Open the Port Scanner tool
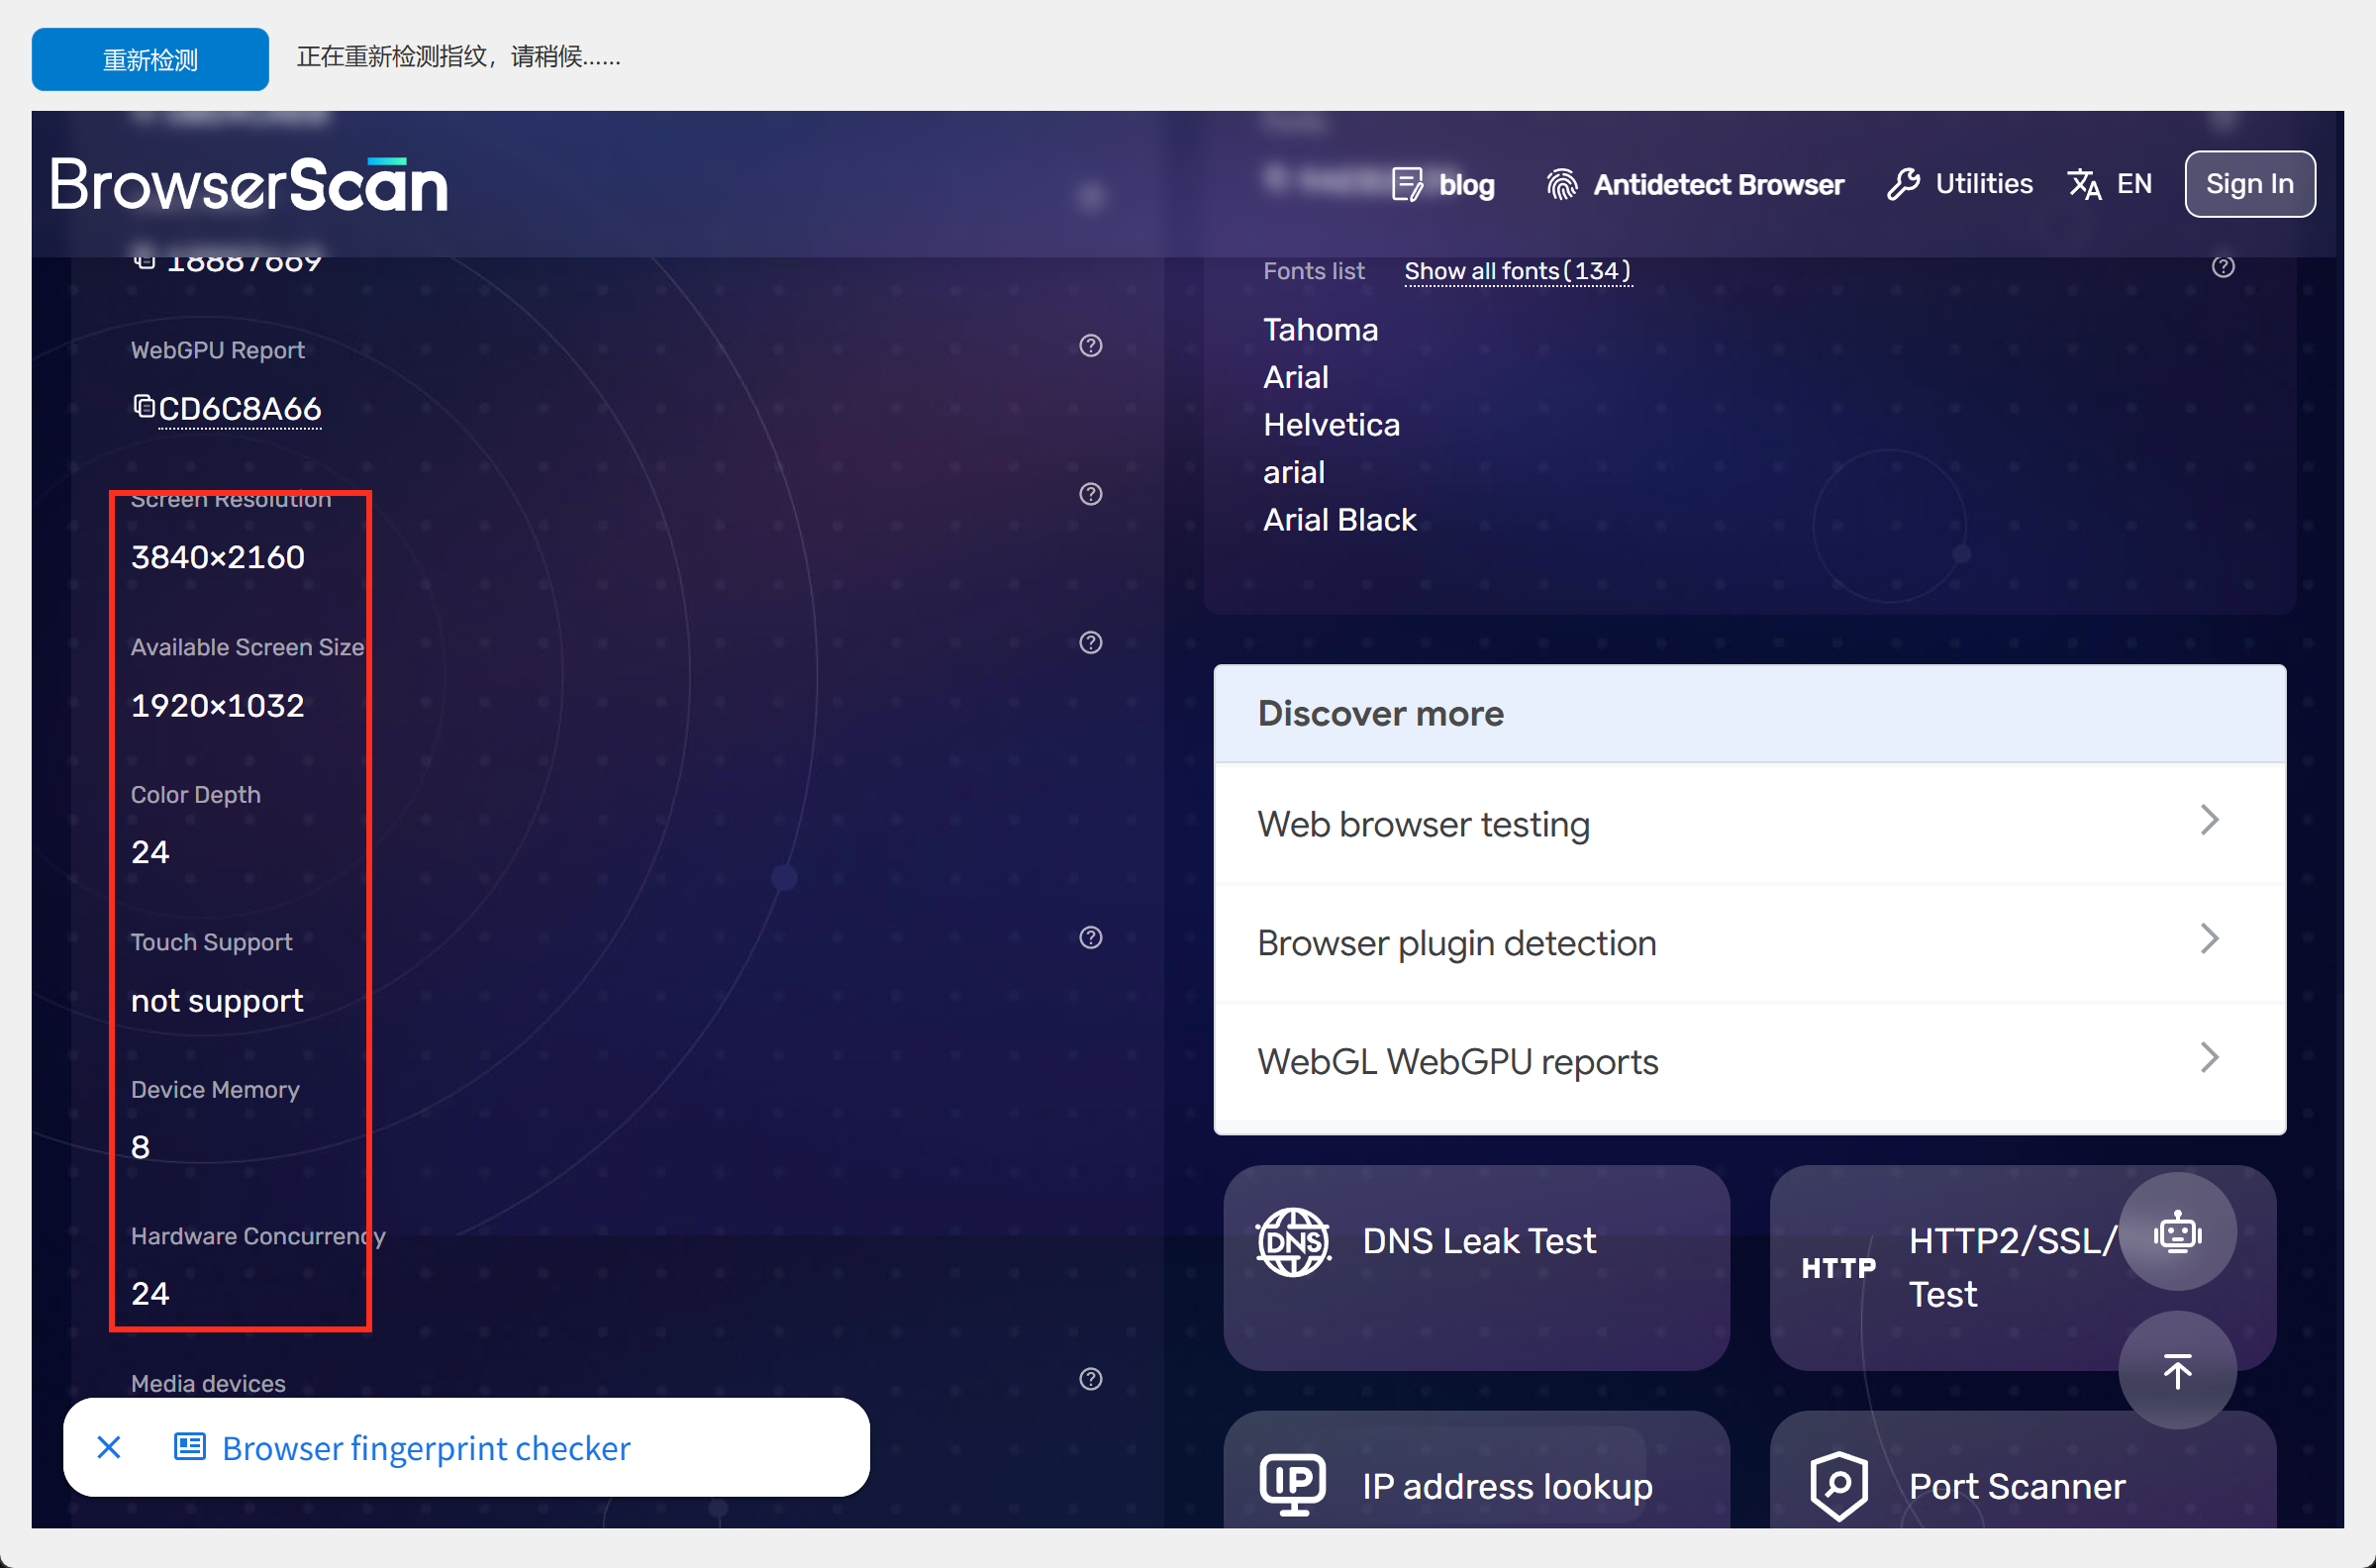The width and height of the screenshot is (2376, 1568). pyautogui.click(x=2022, y=1470)
